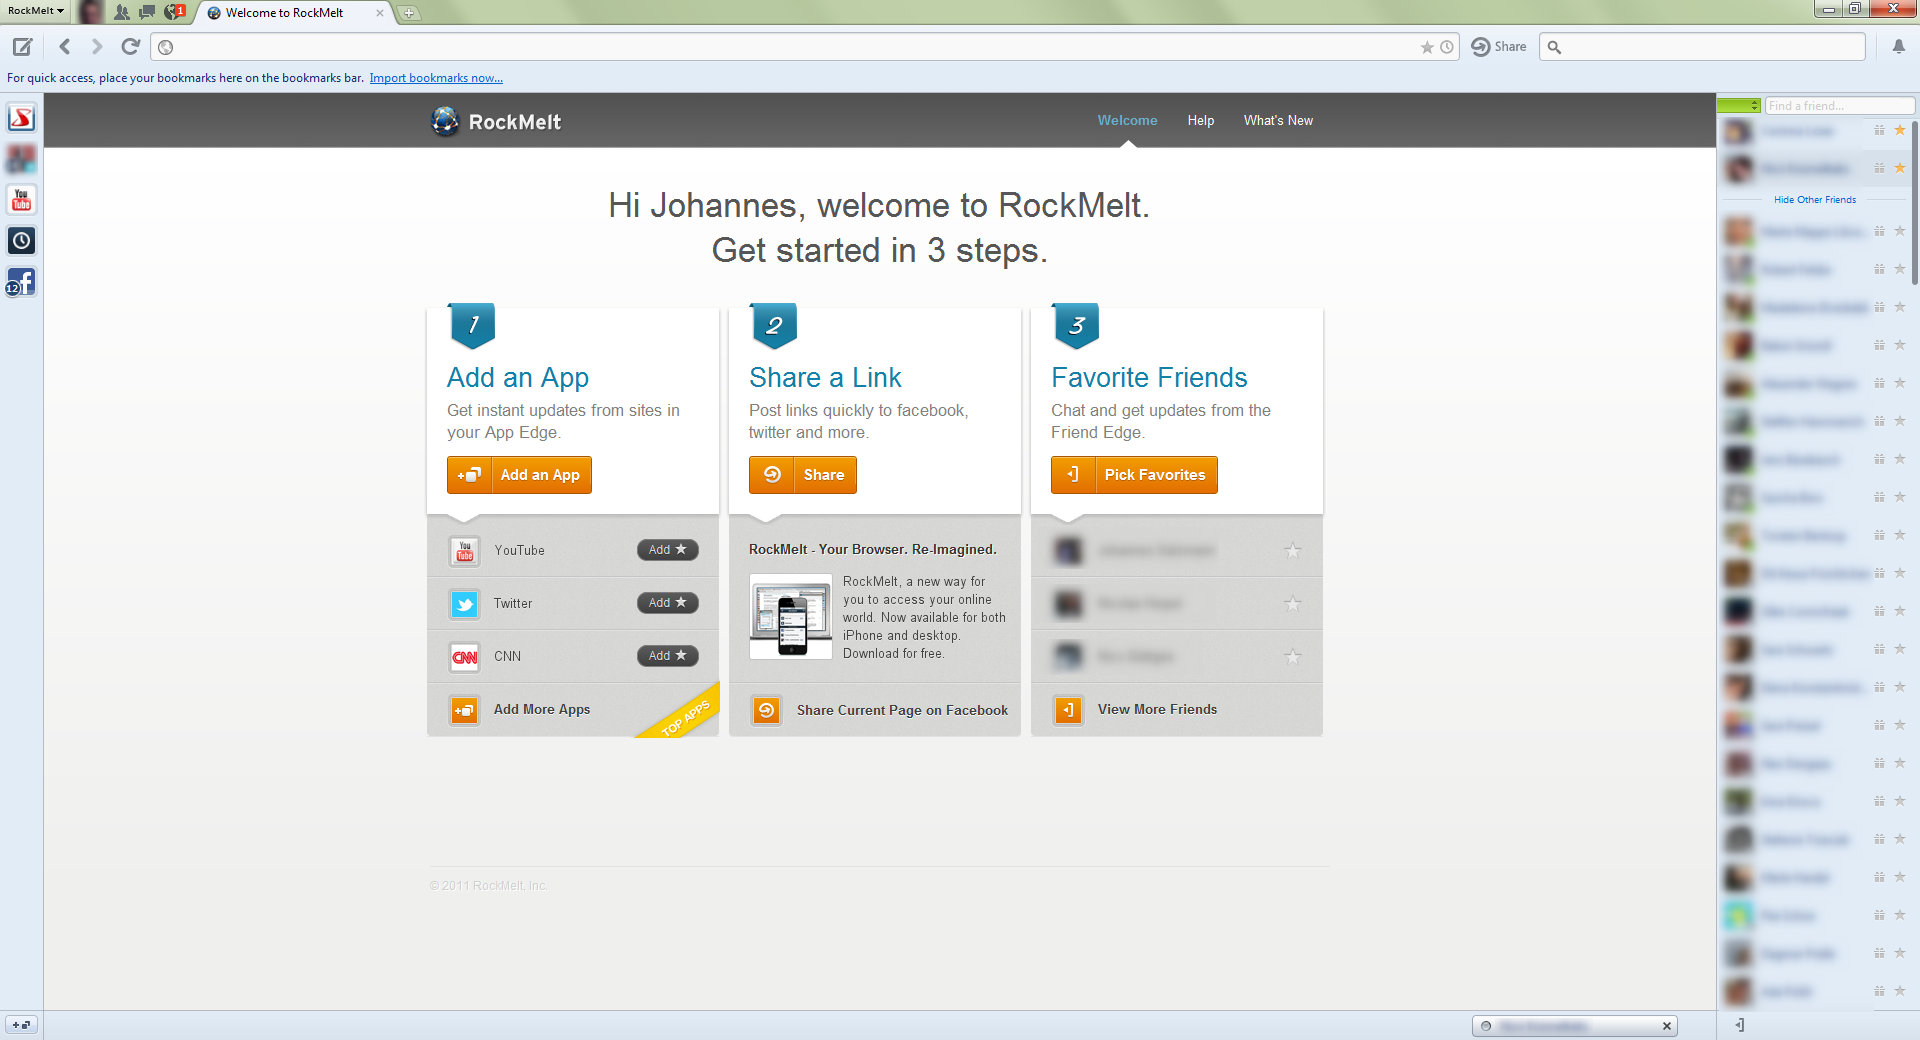Screen dimensions: 1920x1040
Task: Go back with the back arrow
Action: point(65,47)
